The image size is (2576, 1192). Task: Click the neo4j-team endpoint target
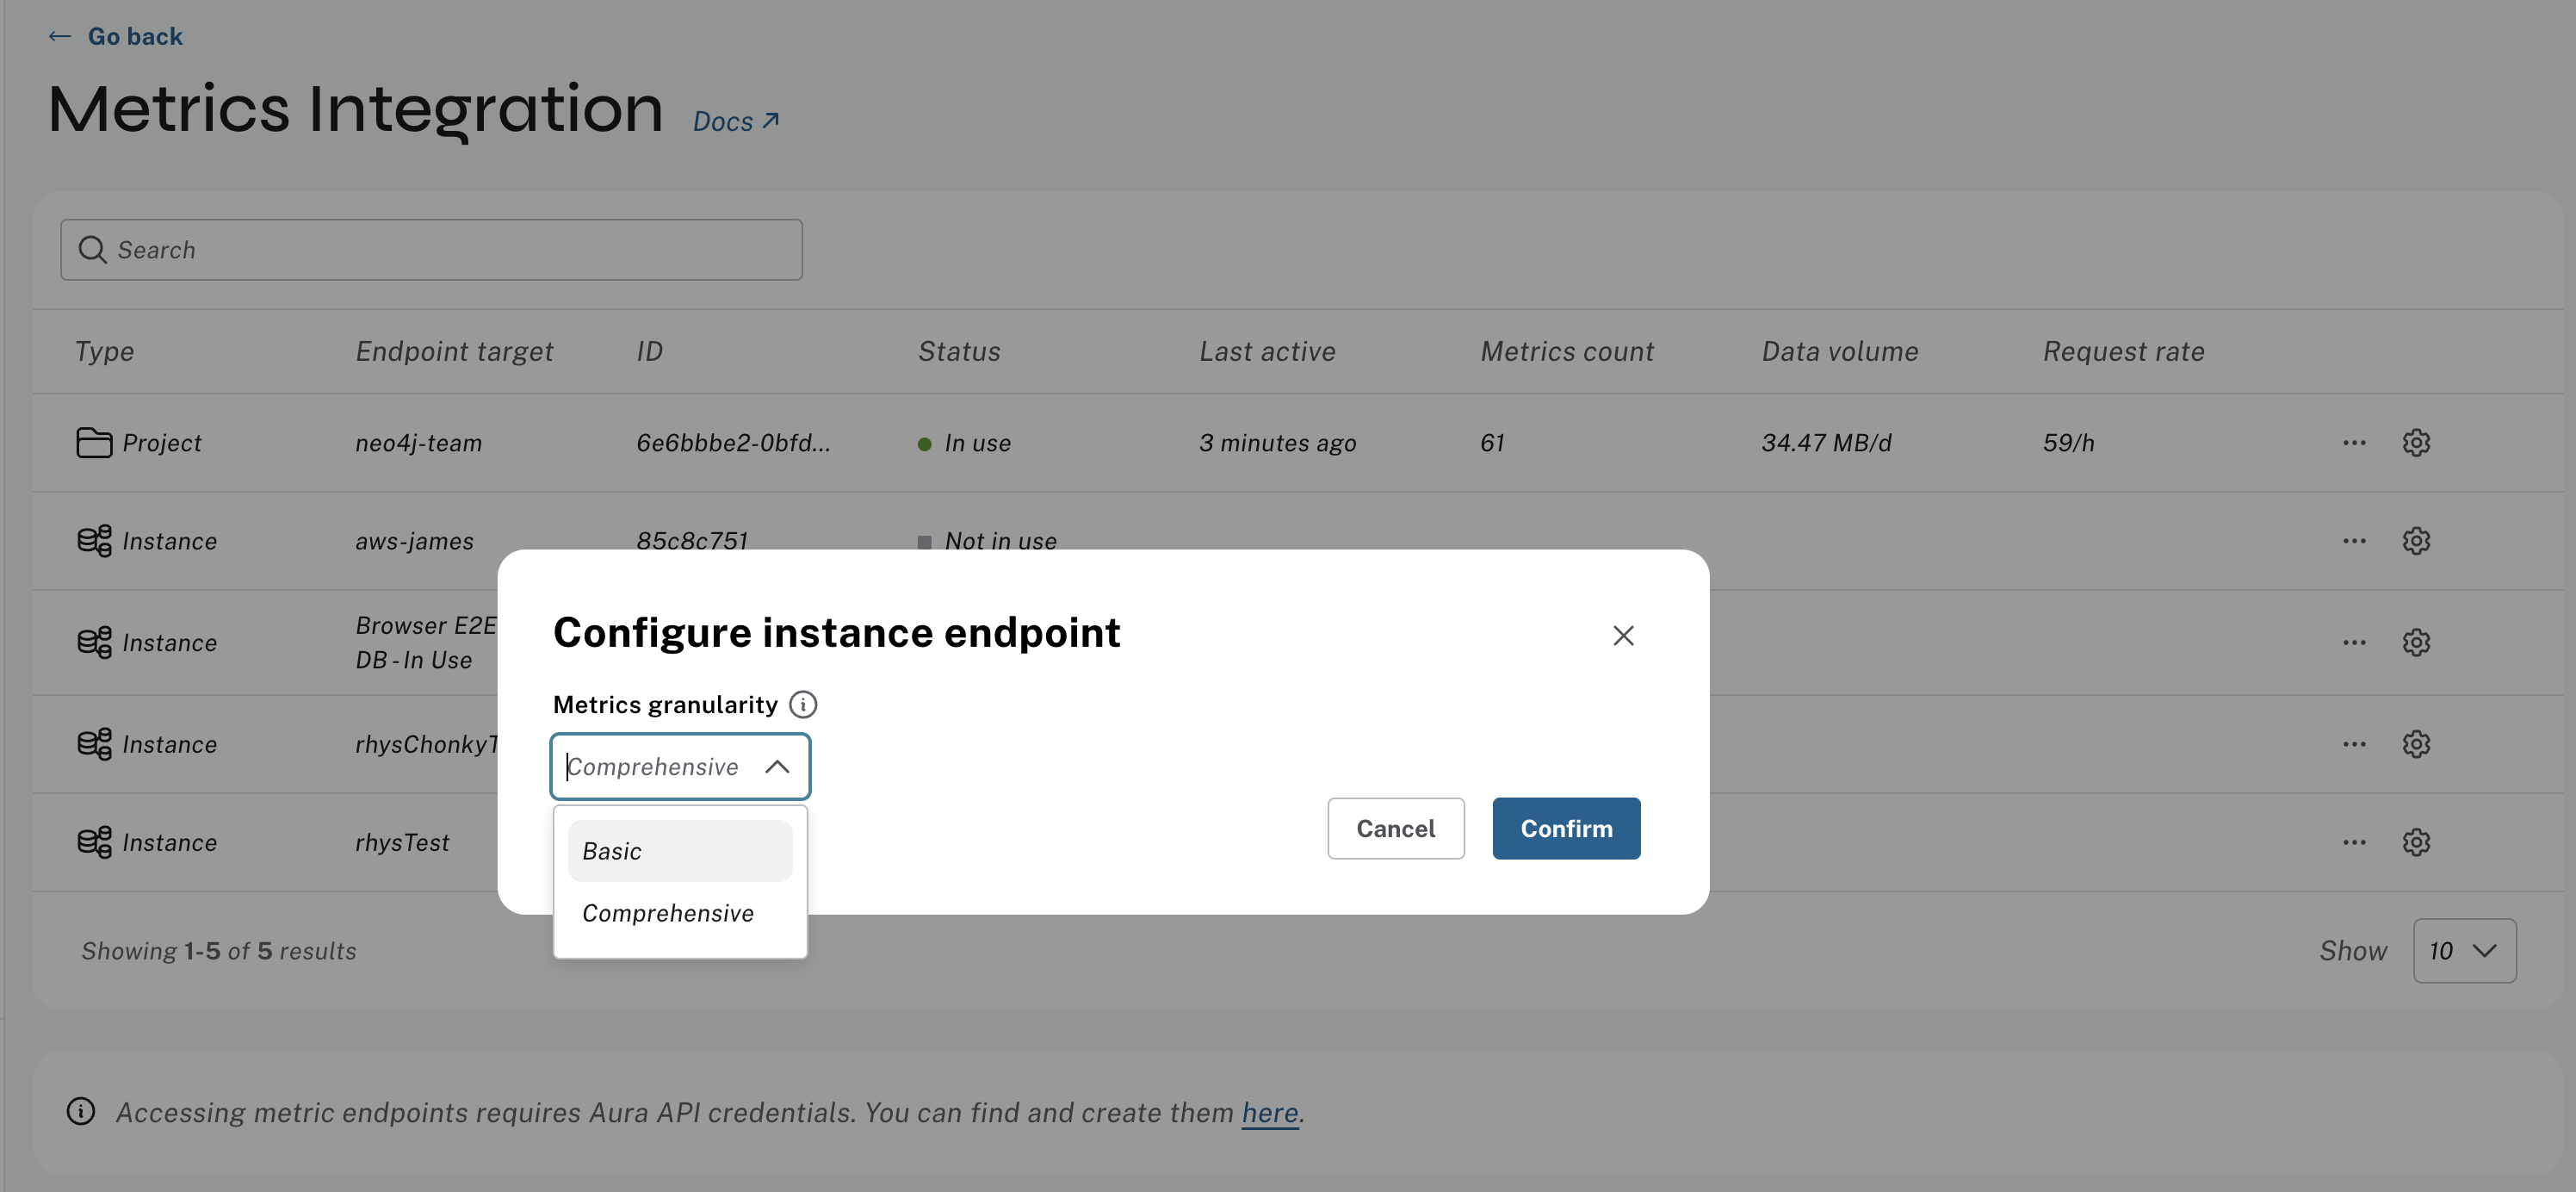(418, 443)
